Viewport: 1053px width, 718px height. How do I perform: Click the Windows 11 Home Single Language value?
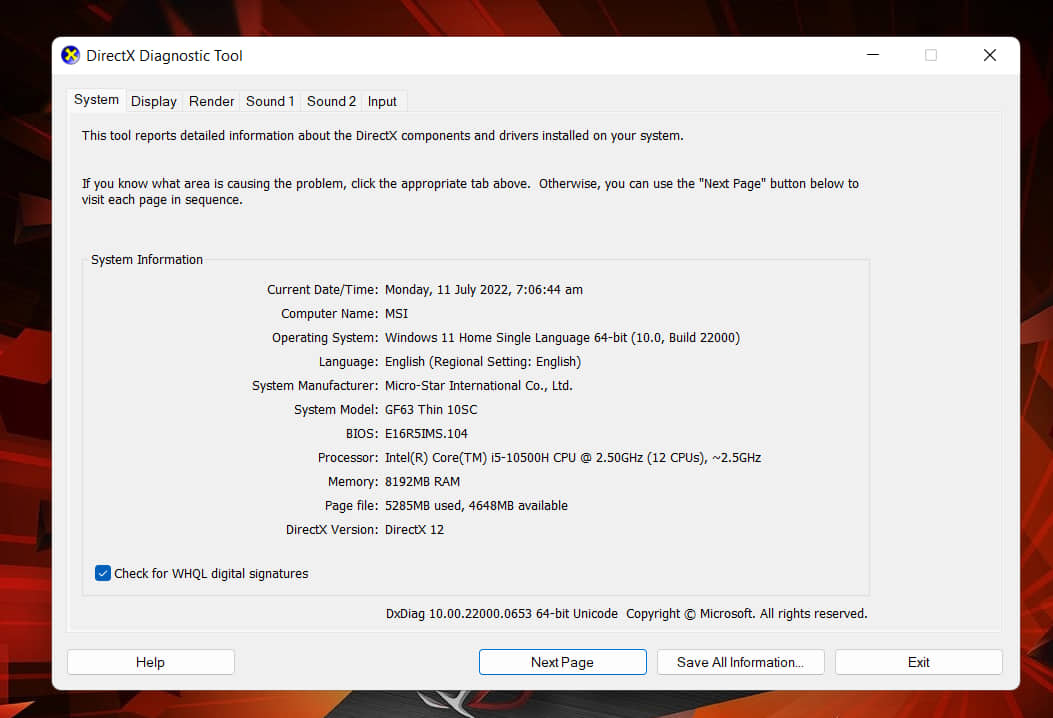coord(562,338)
